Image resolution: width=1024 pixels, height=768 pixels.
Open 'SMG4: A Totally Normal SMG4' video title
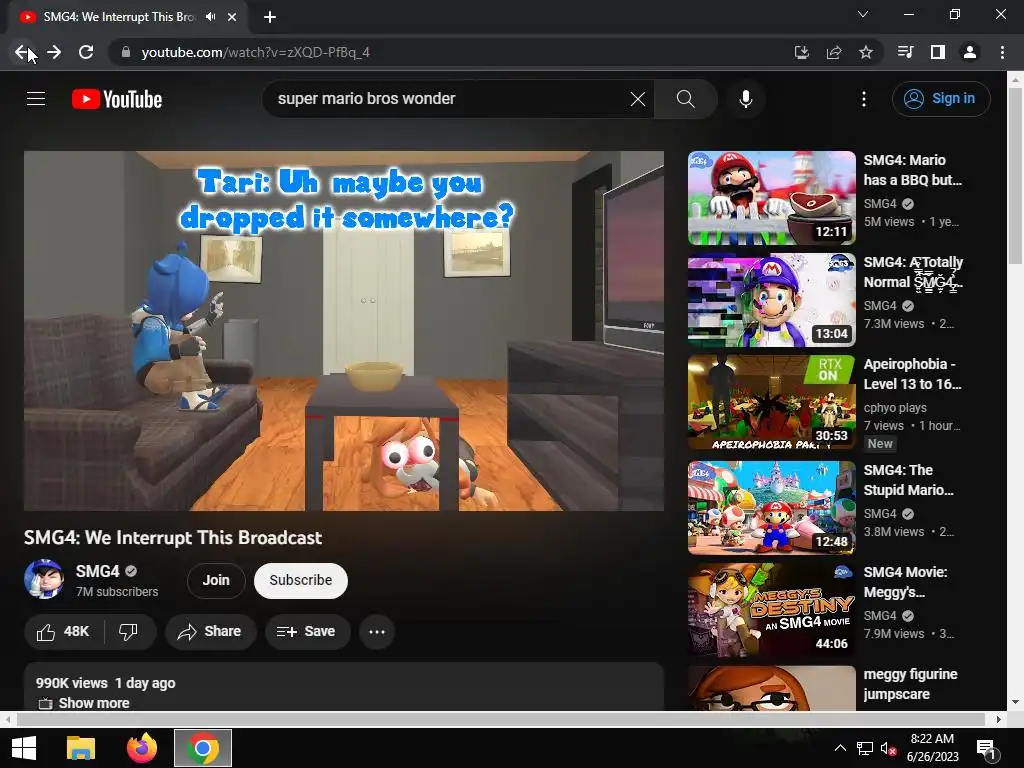click(x=913, y=272)
